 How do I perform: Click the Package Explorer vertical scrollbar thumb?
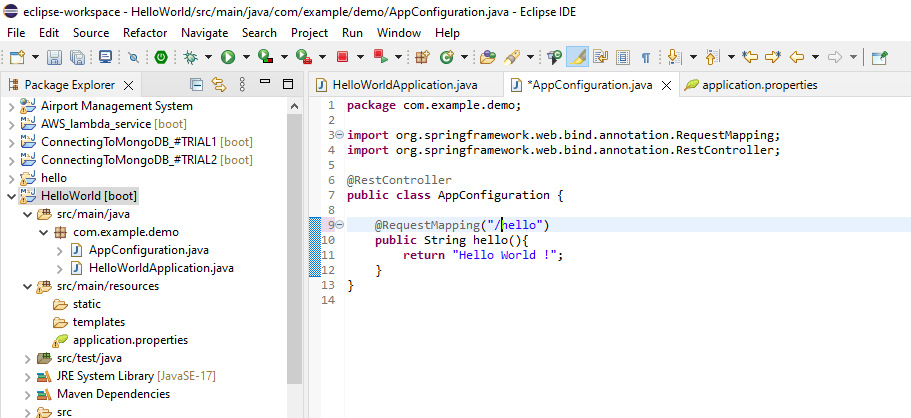[x=295, y=249]
